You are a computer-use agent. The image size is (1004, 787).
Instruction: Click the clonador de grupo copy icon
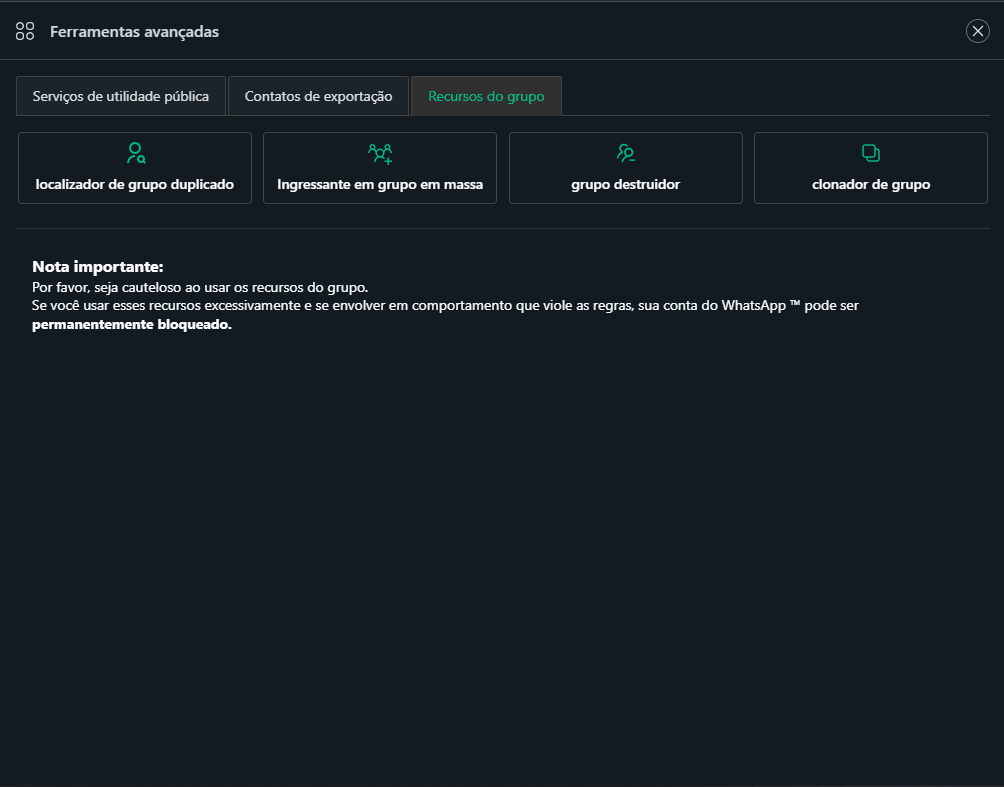871,153
